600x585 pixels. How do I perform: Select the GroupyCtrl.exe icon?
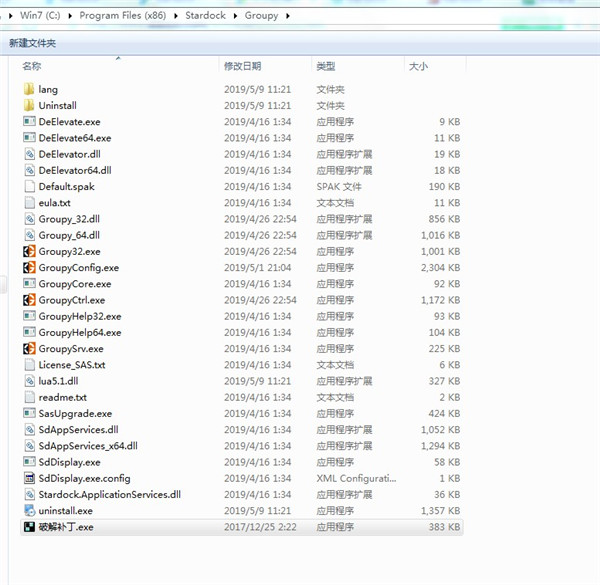tap(29, 300)
